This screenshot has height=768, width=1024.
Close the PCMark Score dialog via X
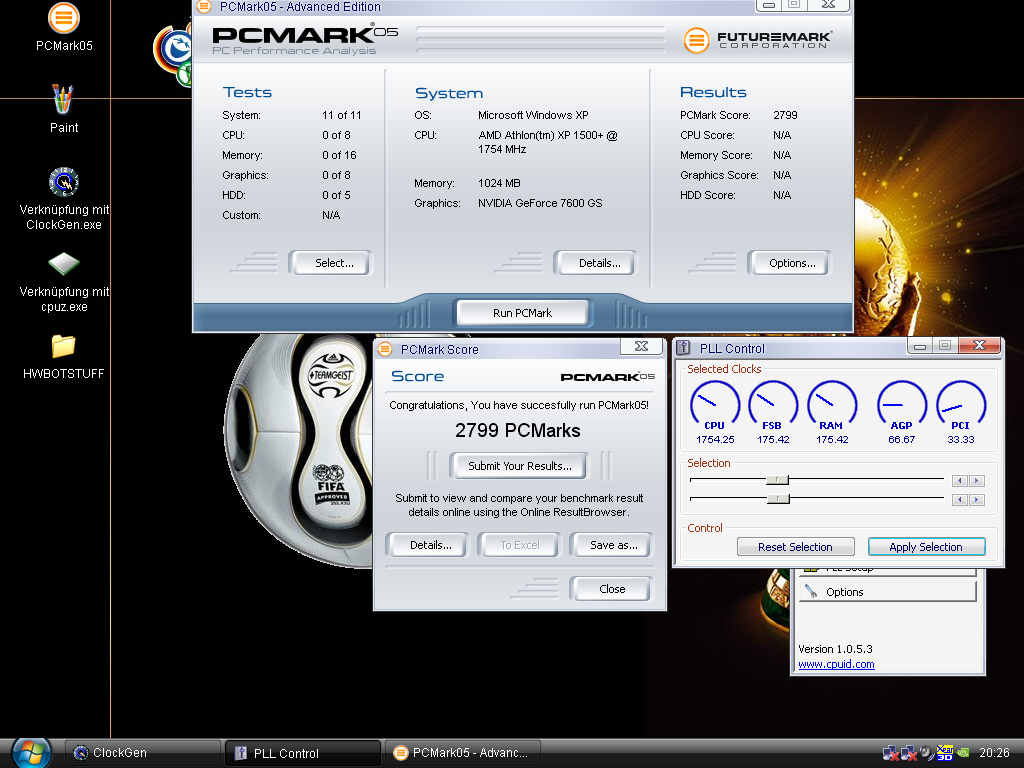tap(641, 346)
